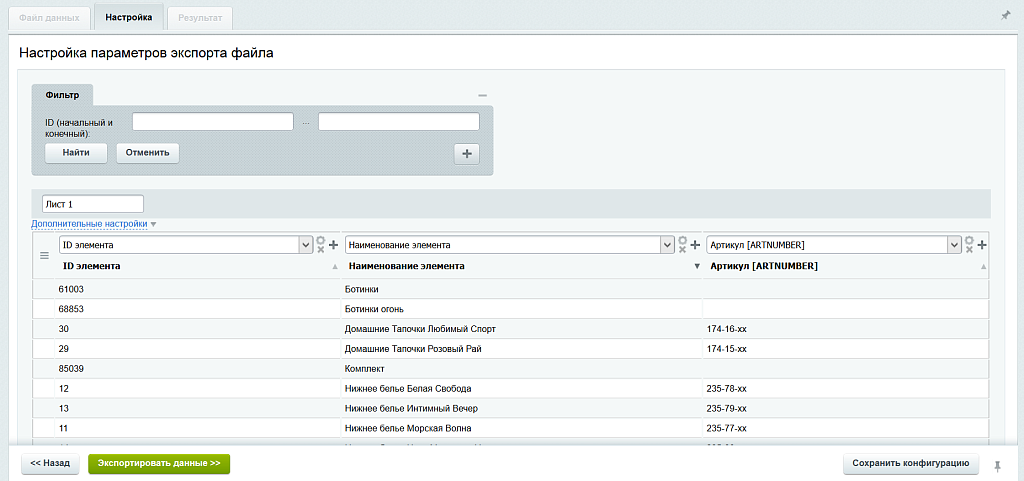Screen dimensions: 1024x481
Task: Add a filter field with the plus button
Action: coord(467,153)
